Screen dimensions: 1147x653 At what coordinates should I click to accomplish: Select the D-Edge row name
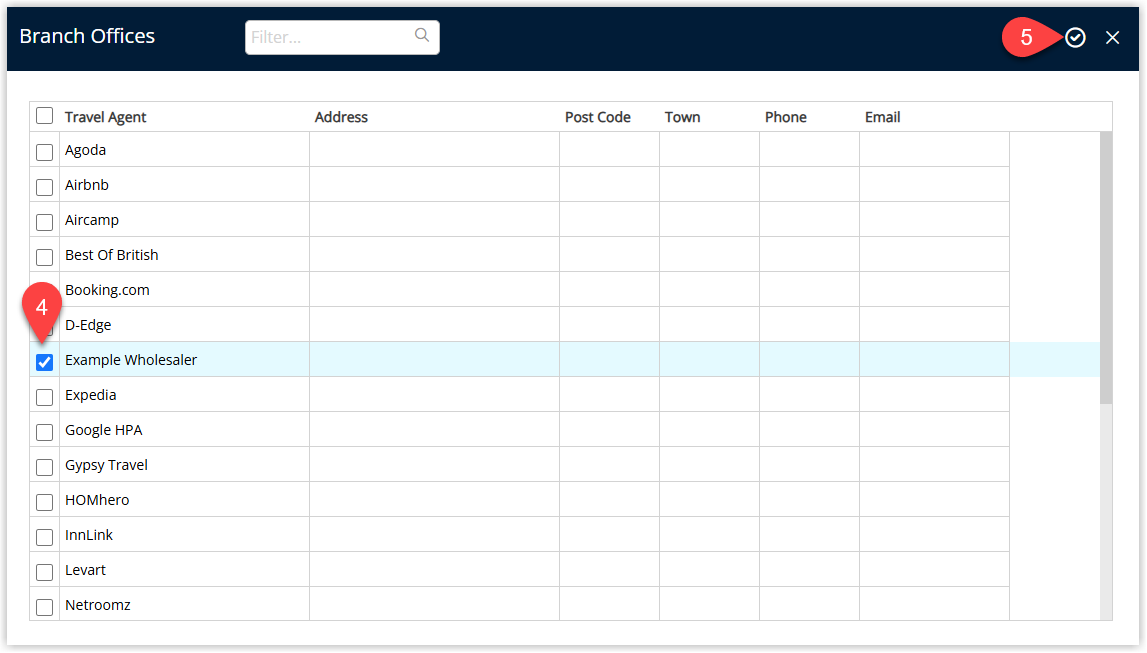88,325
